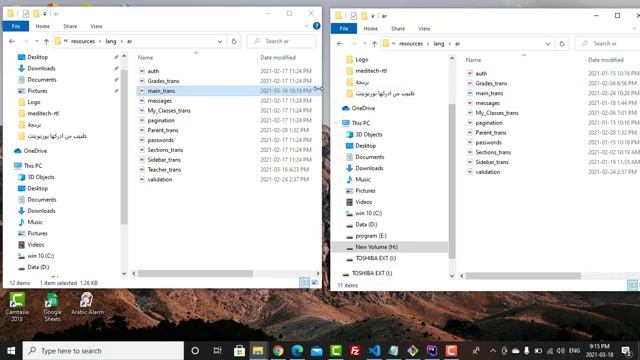Viewport: 640px width, 360px height.
Task: Open View tab in right window
Action: coord(424,29)
